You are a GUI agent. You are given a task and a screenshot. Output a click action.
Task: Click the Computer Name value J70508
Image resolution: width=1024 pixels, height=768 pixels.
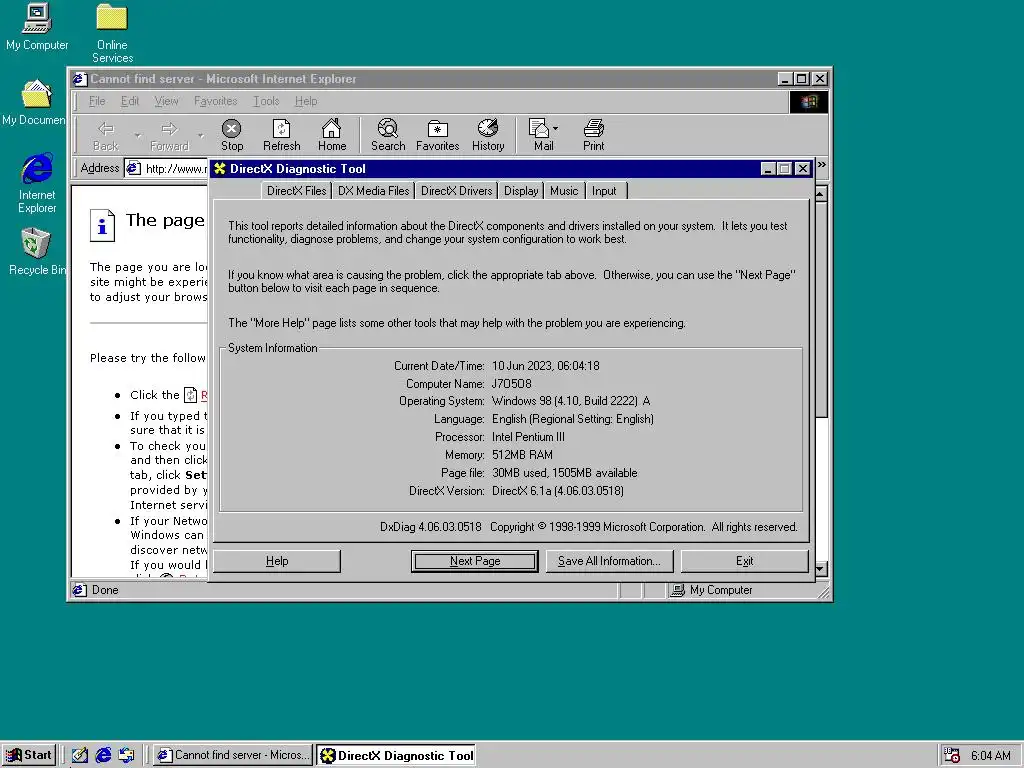511,384
